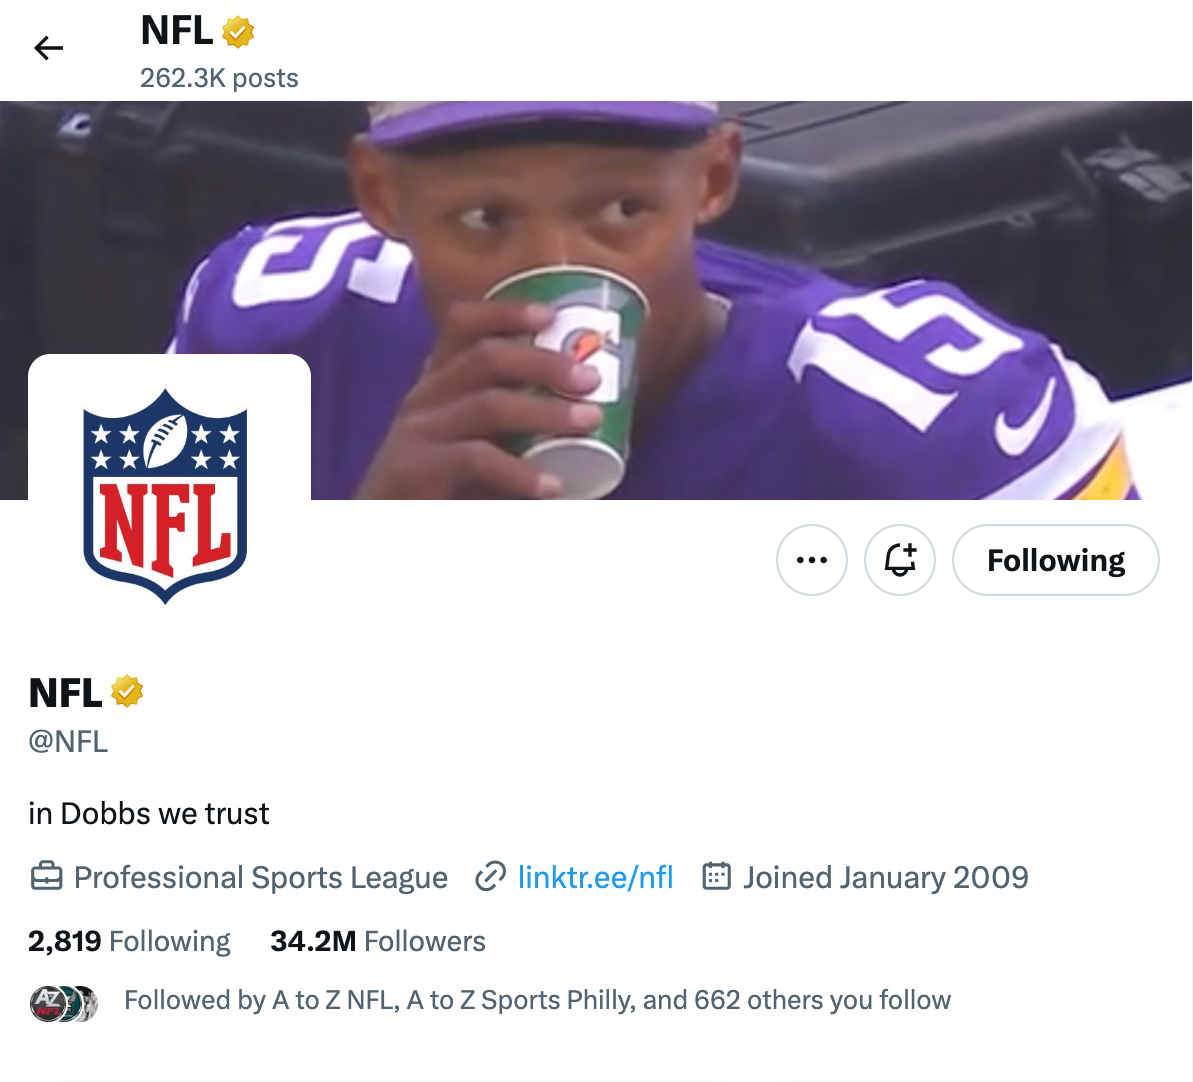Image resolution: width=1193 pixels, height=1082 pixels.
Task: Open the three-dot more options menu
Action: (812, 560)
